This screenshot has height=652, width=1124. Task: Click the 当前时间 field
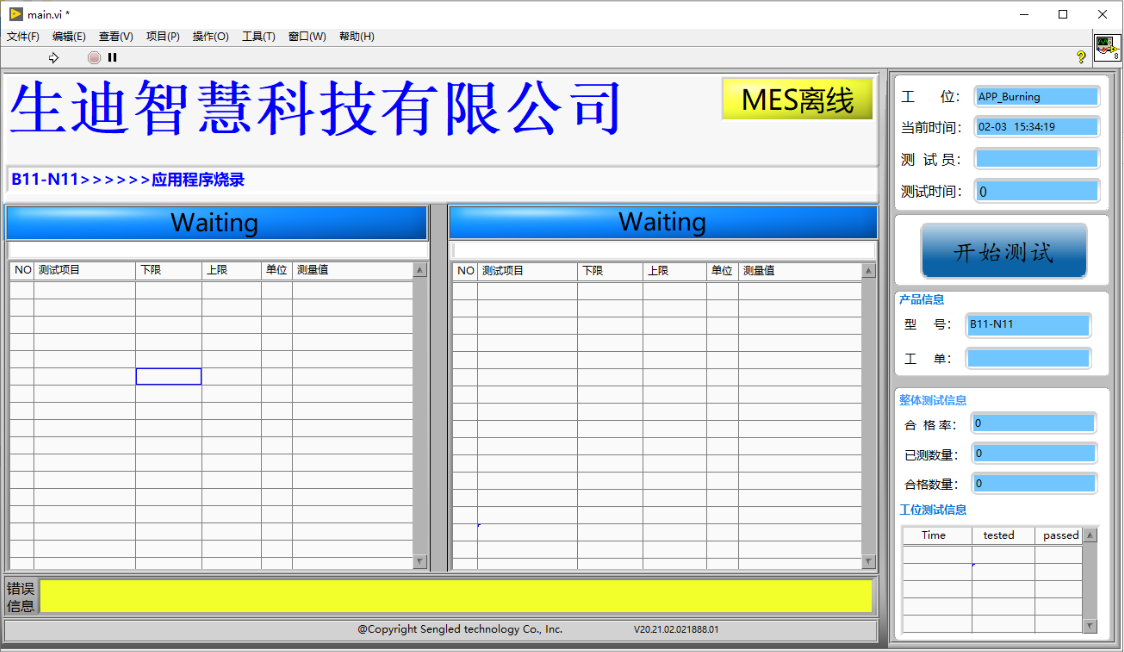1037,127
